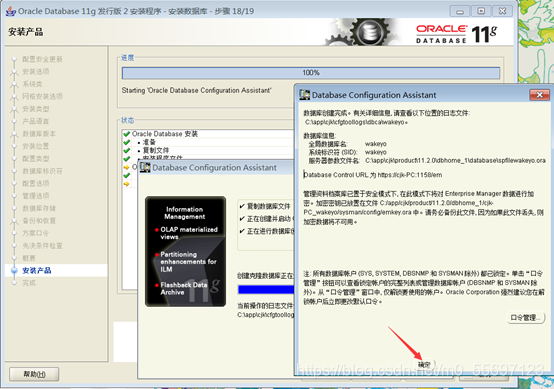Viewport: 554px width, 389px height.
Task: Close the front Database Configuration Assistant dialog
Action: pyautogui.click(x=539, y=95)
